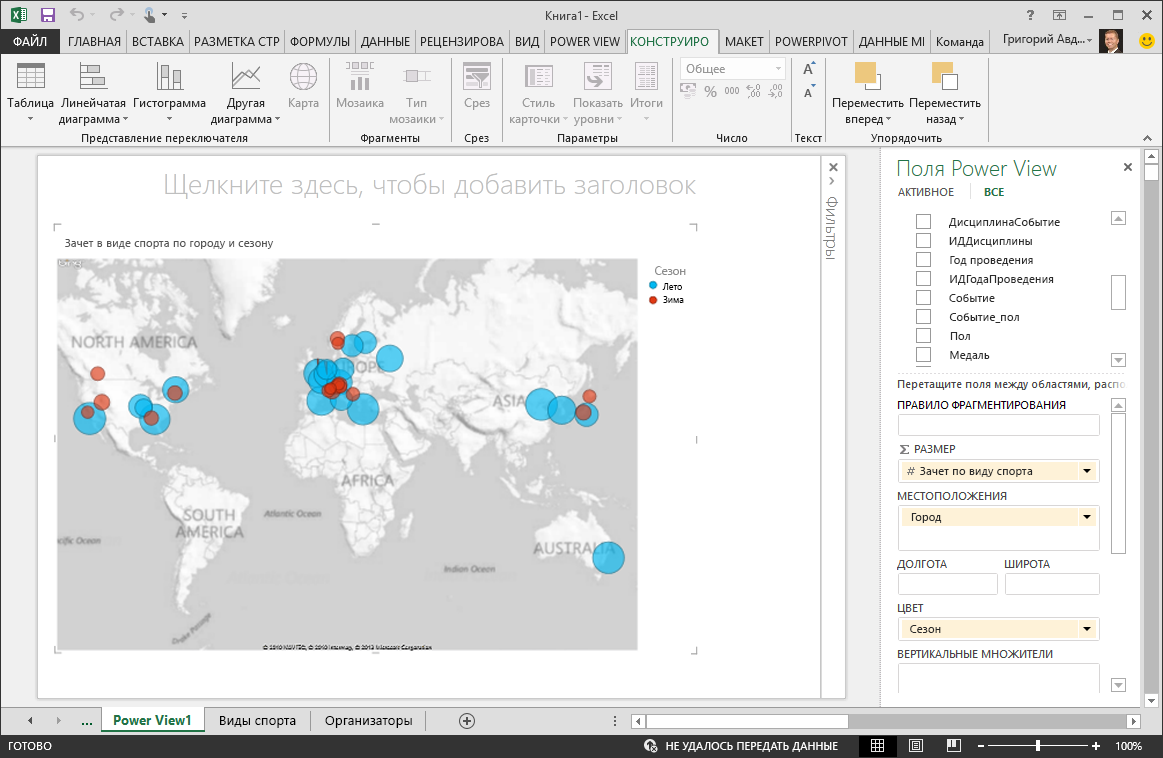Open dropdown for Зачет по виду спорта
1163x758 pixels.
(1087, 471)
